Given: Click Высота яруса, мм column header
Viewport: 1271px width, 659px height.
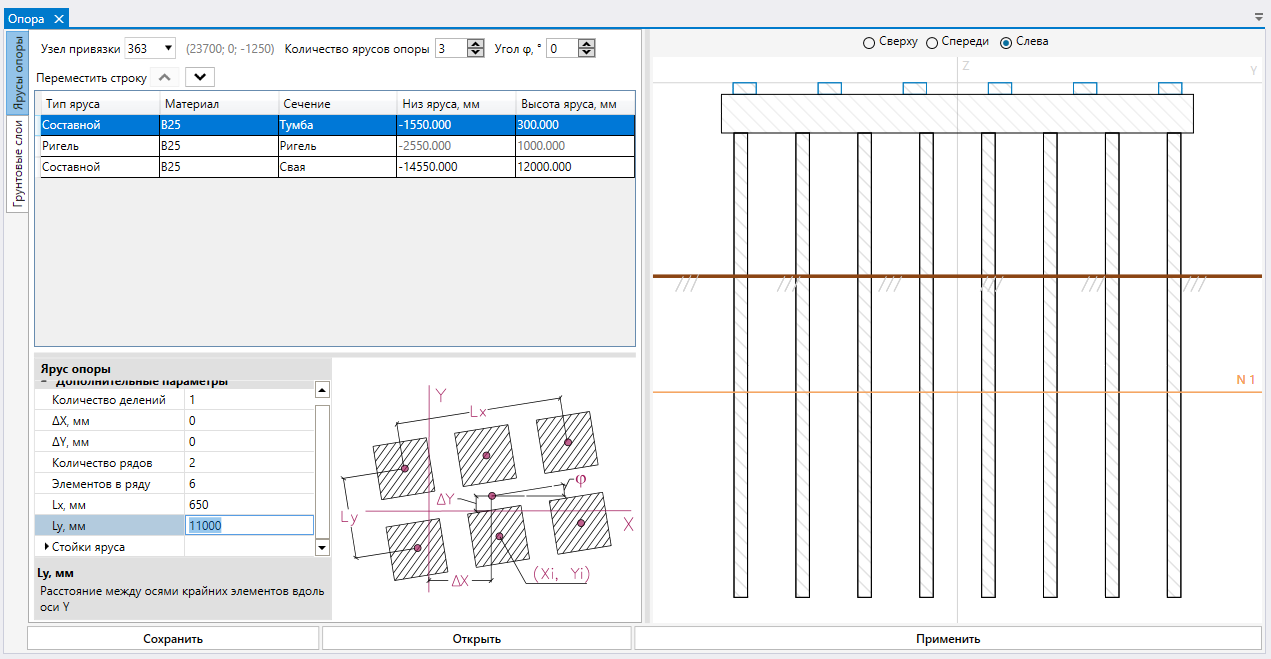Looking at the screenshot, I should (575, 104).
